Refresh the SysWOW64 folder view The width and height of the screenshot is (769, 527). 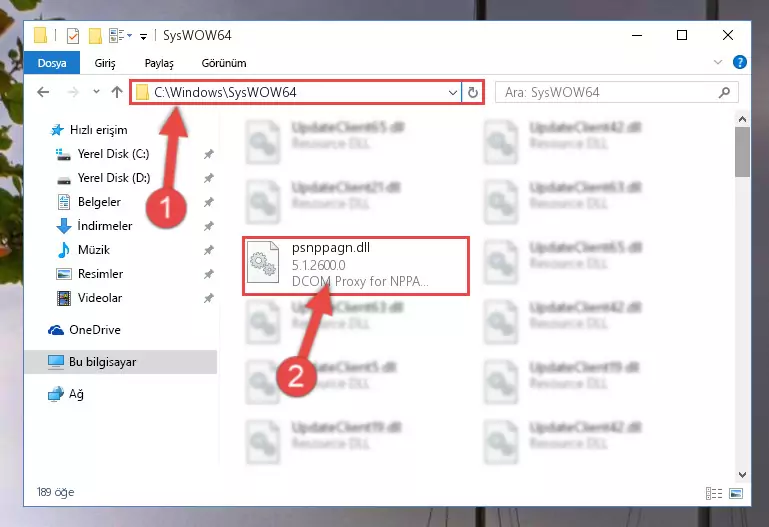coord(472,92)
